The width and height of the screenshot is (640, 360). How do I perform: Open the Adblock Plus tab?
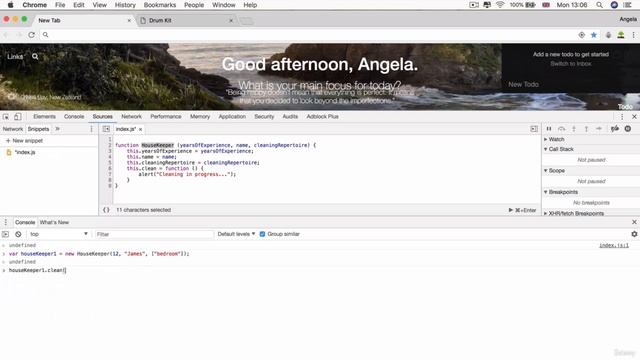[x=322, y=117]
